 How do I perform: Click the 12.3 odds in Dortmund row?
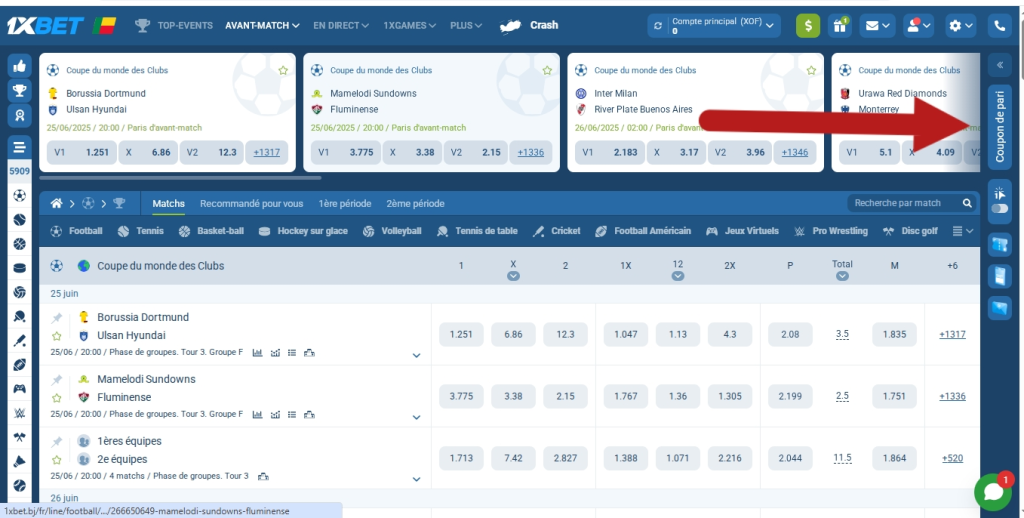coord(566,334)
